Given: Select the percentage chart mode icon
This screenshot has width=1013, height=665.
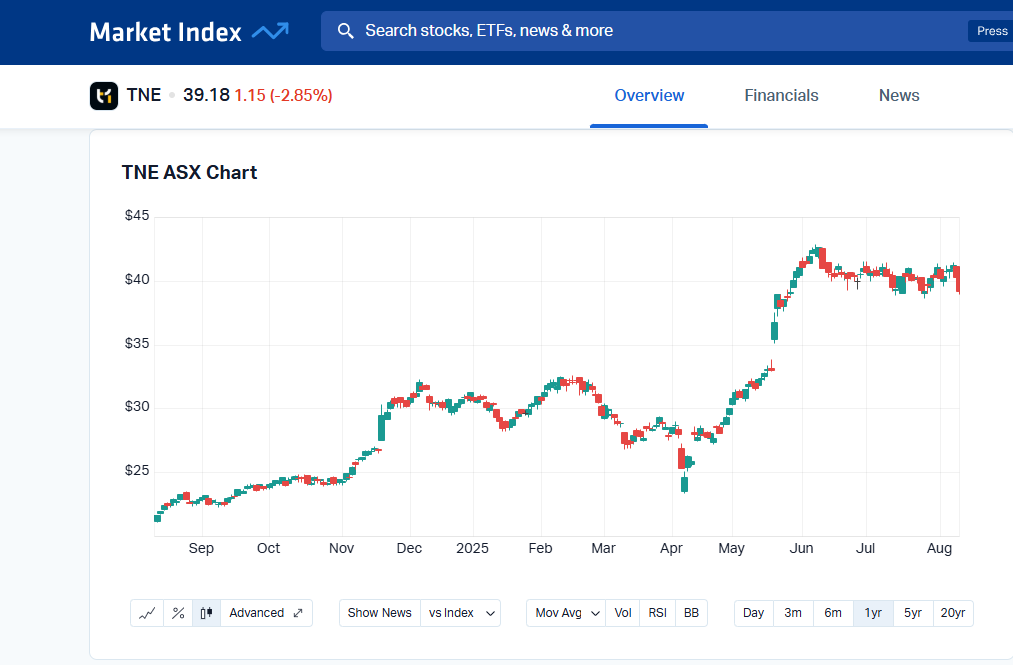Looking at the screenshot, I should (x=178, y=613).
